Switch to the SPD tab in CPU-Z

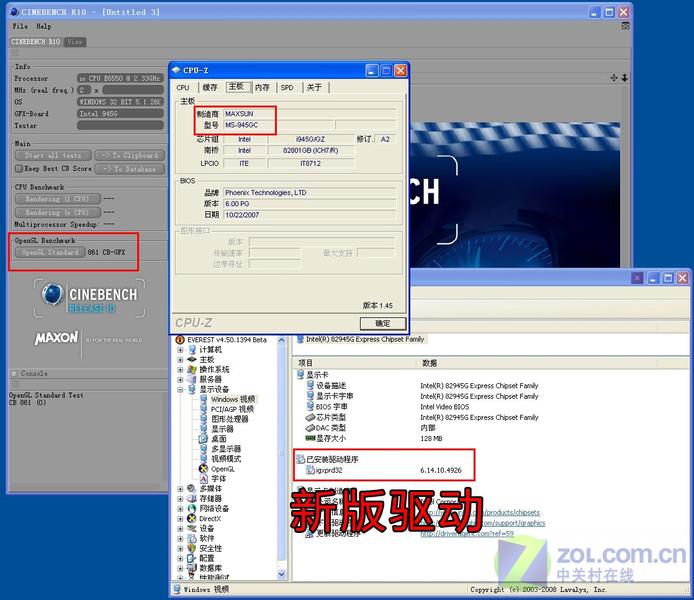pos(287,88)
